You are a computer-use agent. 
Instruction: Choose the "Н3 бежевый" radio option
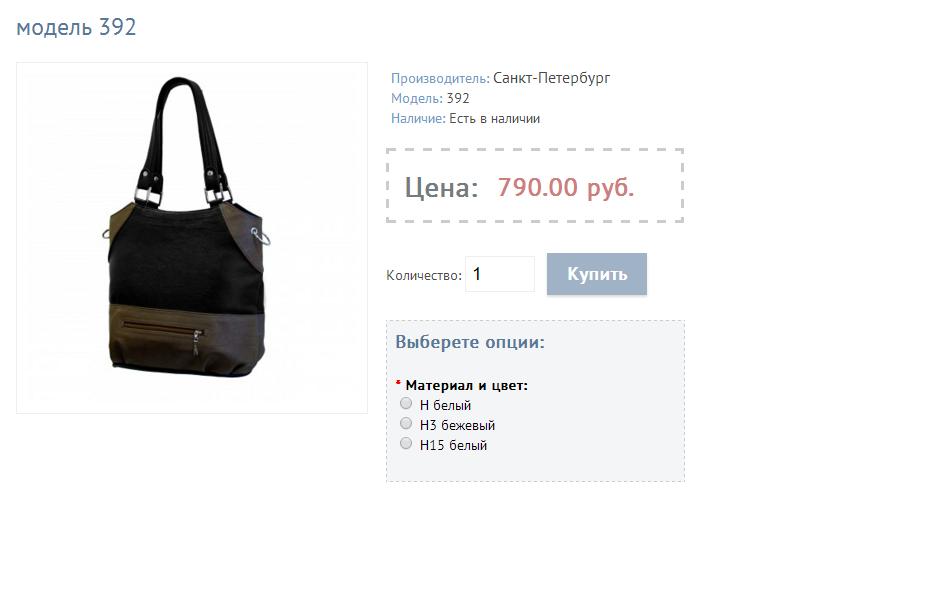(406, 424)
